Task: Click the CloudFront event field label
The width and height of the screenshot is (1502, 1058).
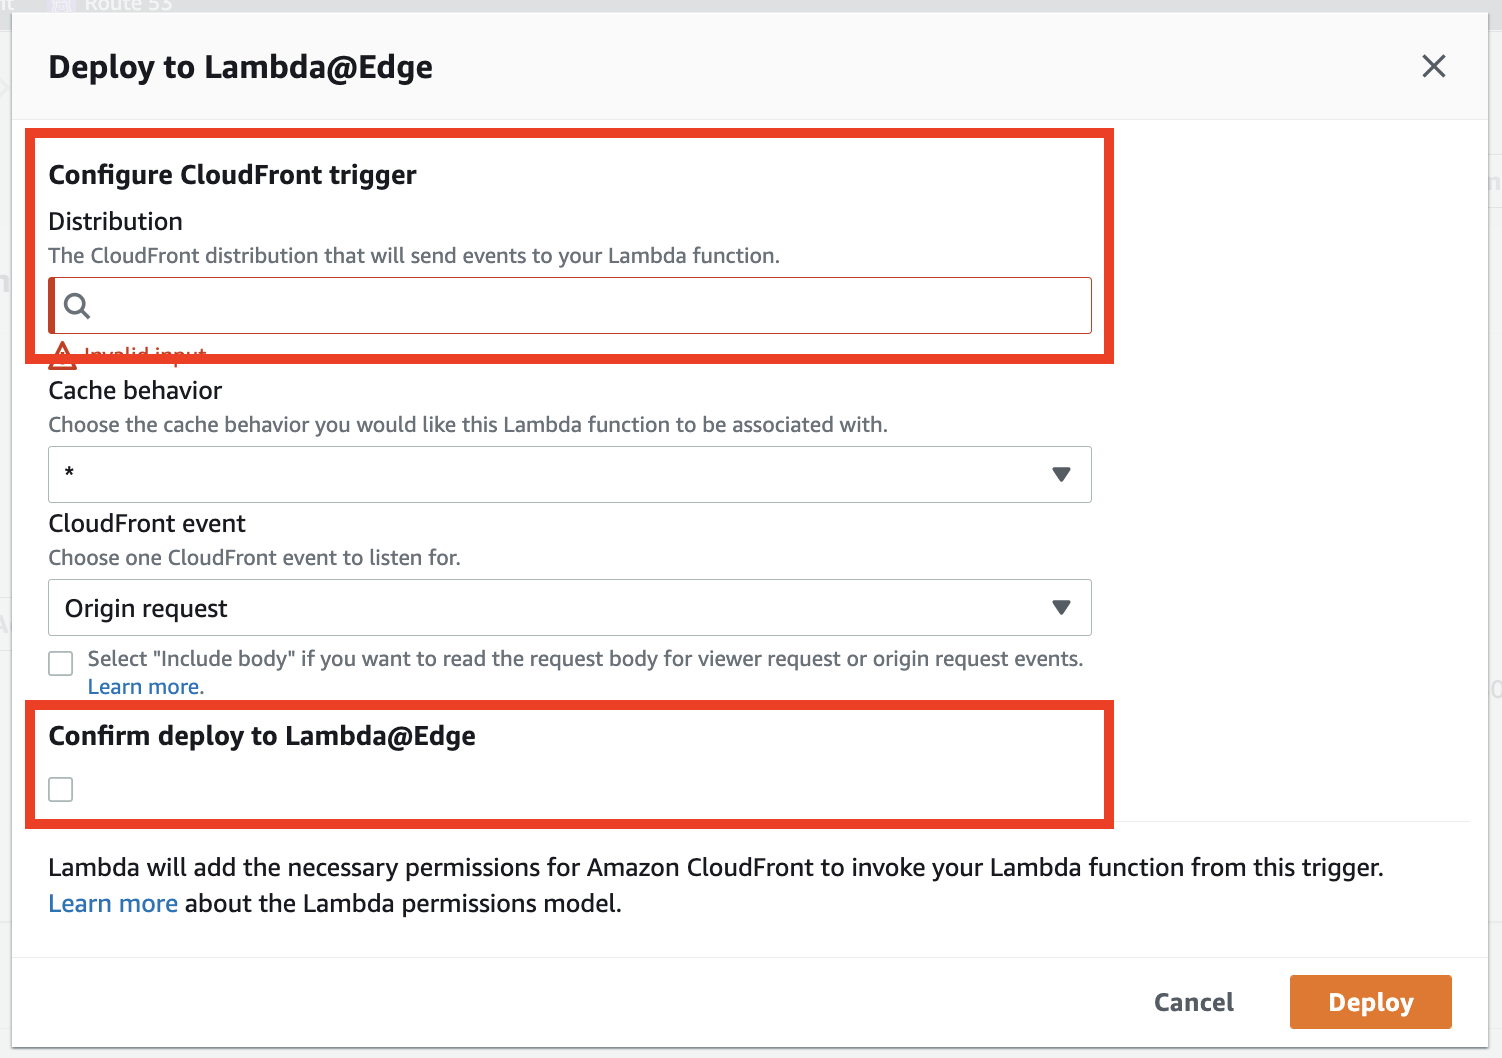Action: (147, 524)
